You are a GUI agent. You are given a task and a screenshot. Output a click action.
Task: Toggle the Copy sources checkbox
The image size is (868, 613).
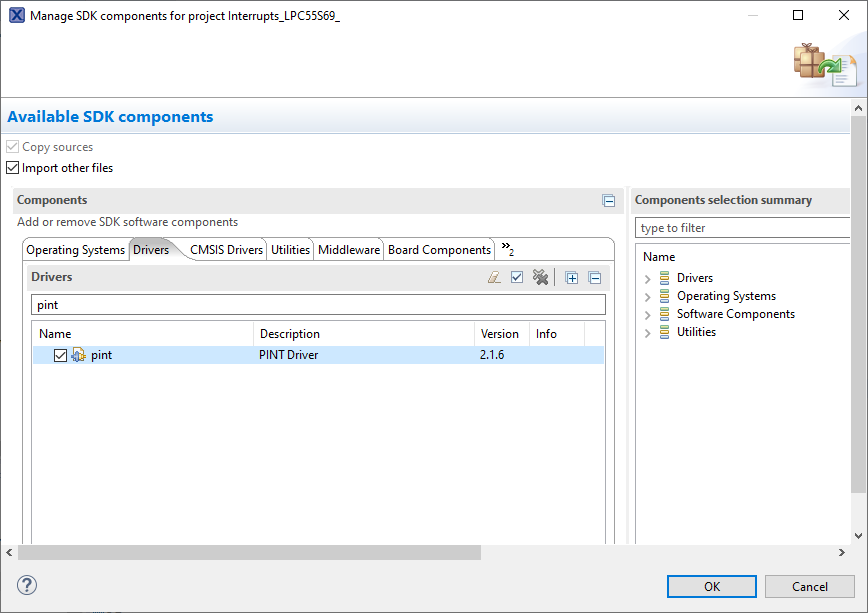tap(13, 147)
